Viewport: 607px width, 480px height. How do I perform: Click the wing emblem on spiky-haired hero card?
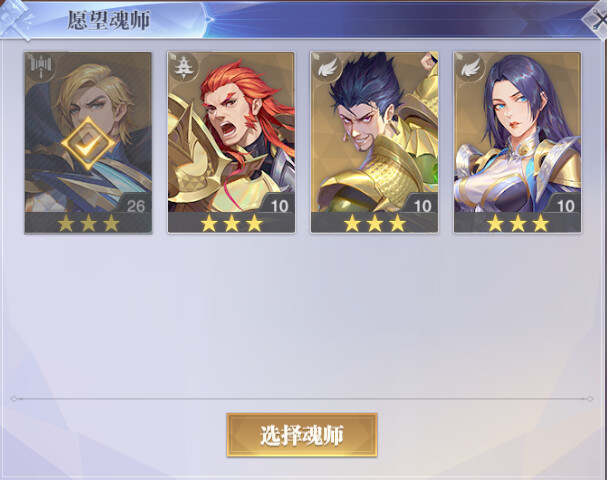click(x=327, y=68)
